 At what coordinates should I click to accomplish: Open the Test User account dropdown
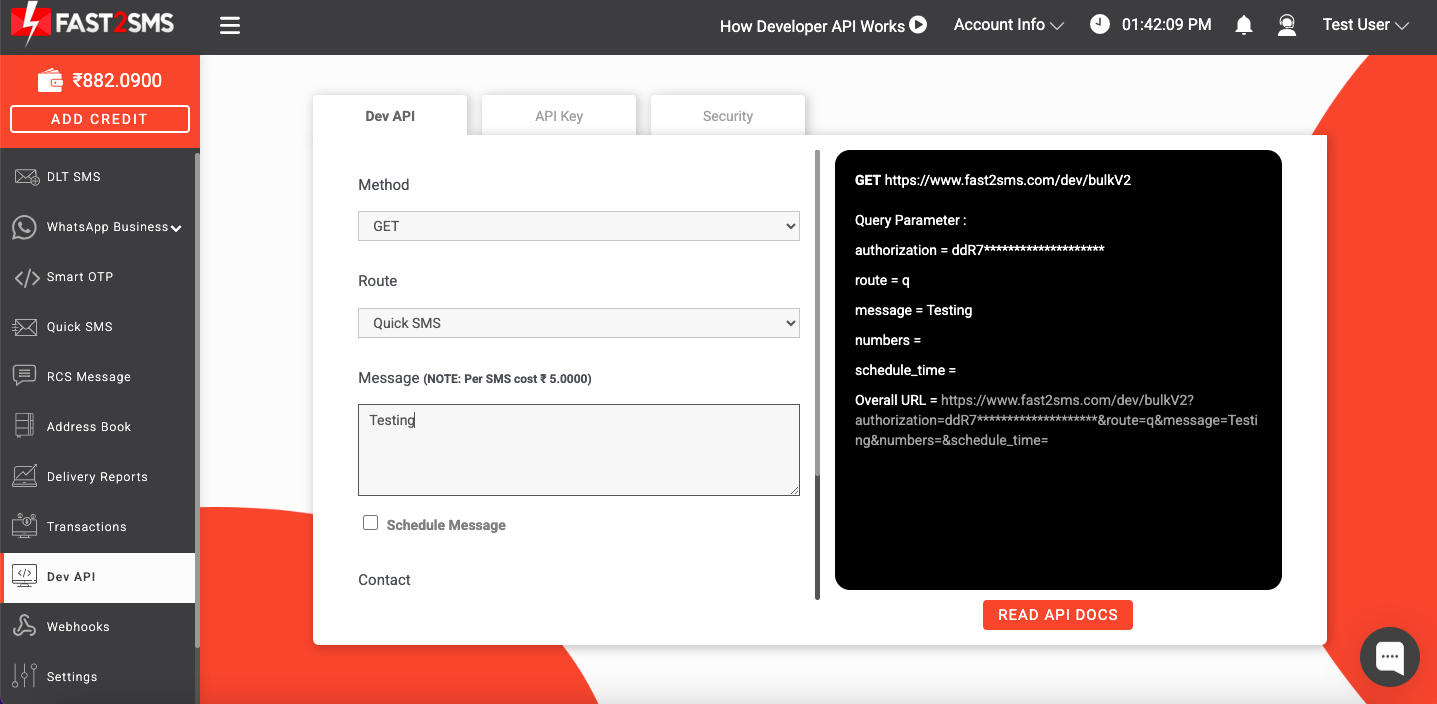coord(1365,25)
